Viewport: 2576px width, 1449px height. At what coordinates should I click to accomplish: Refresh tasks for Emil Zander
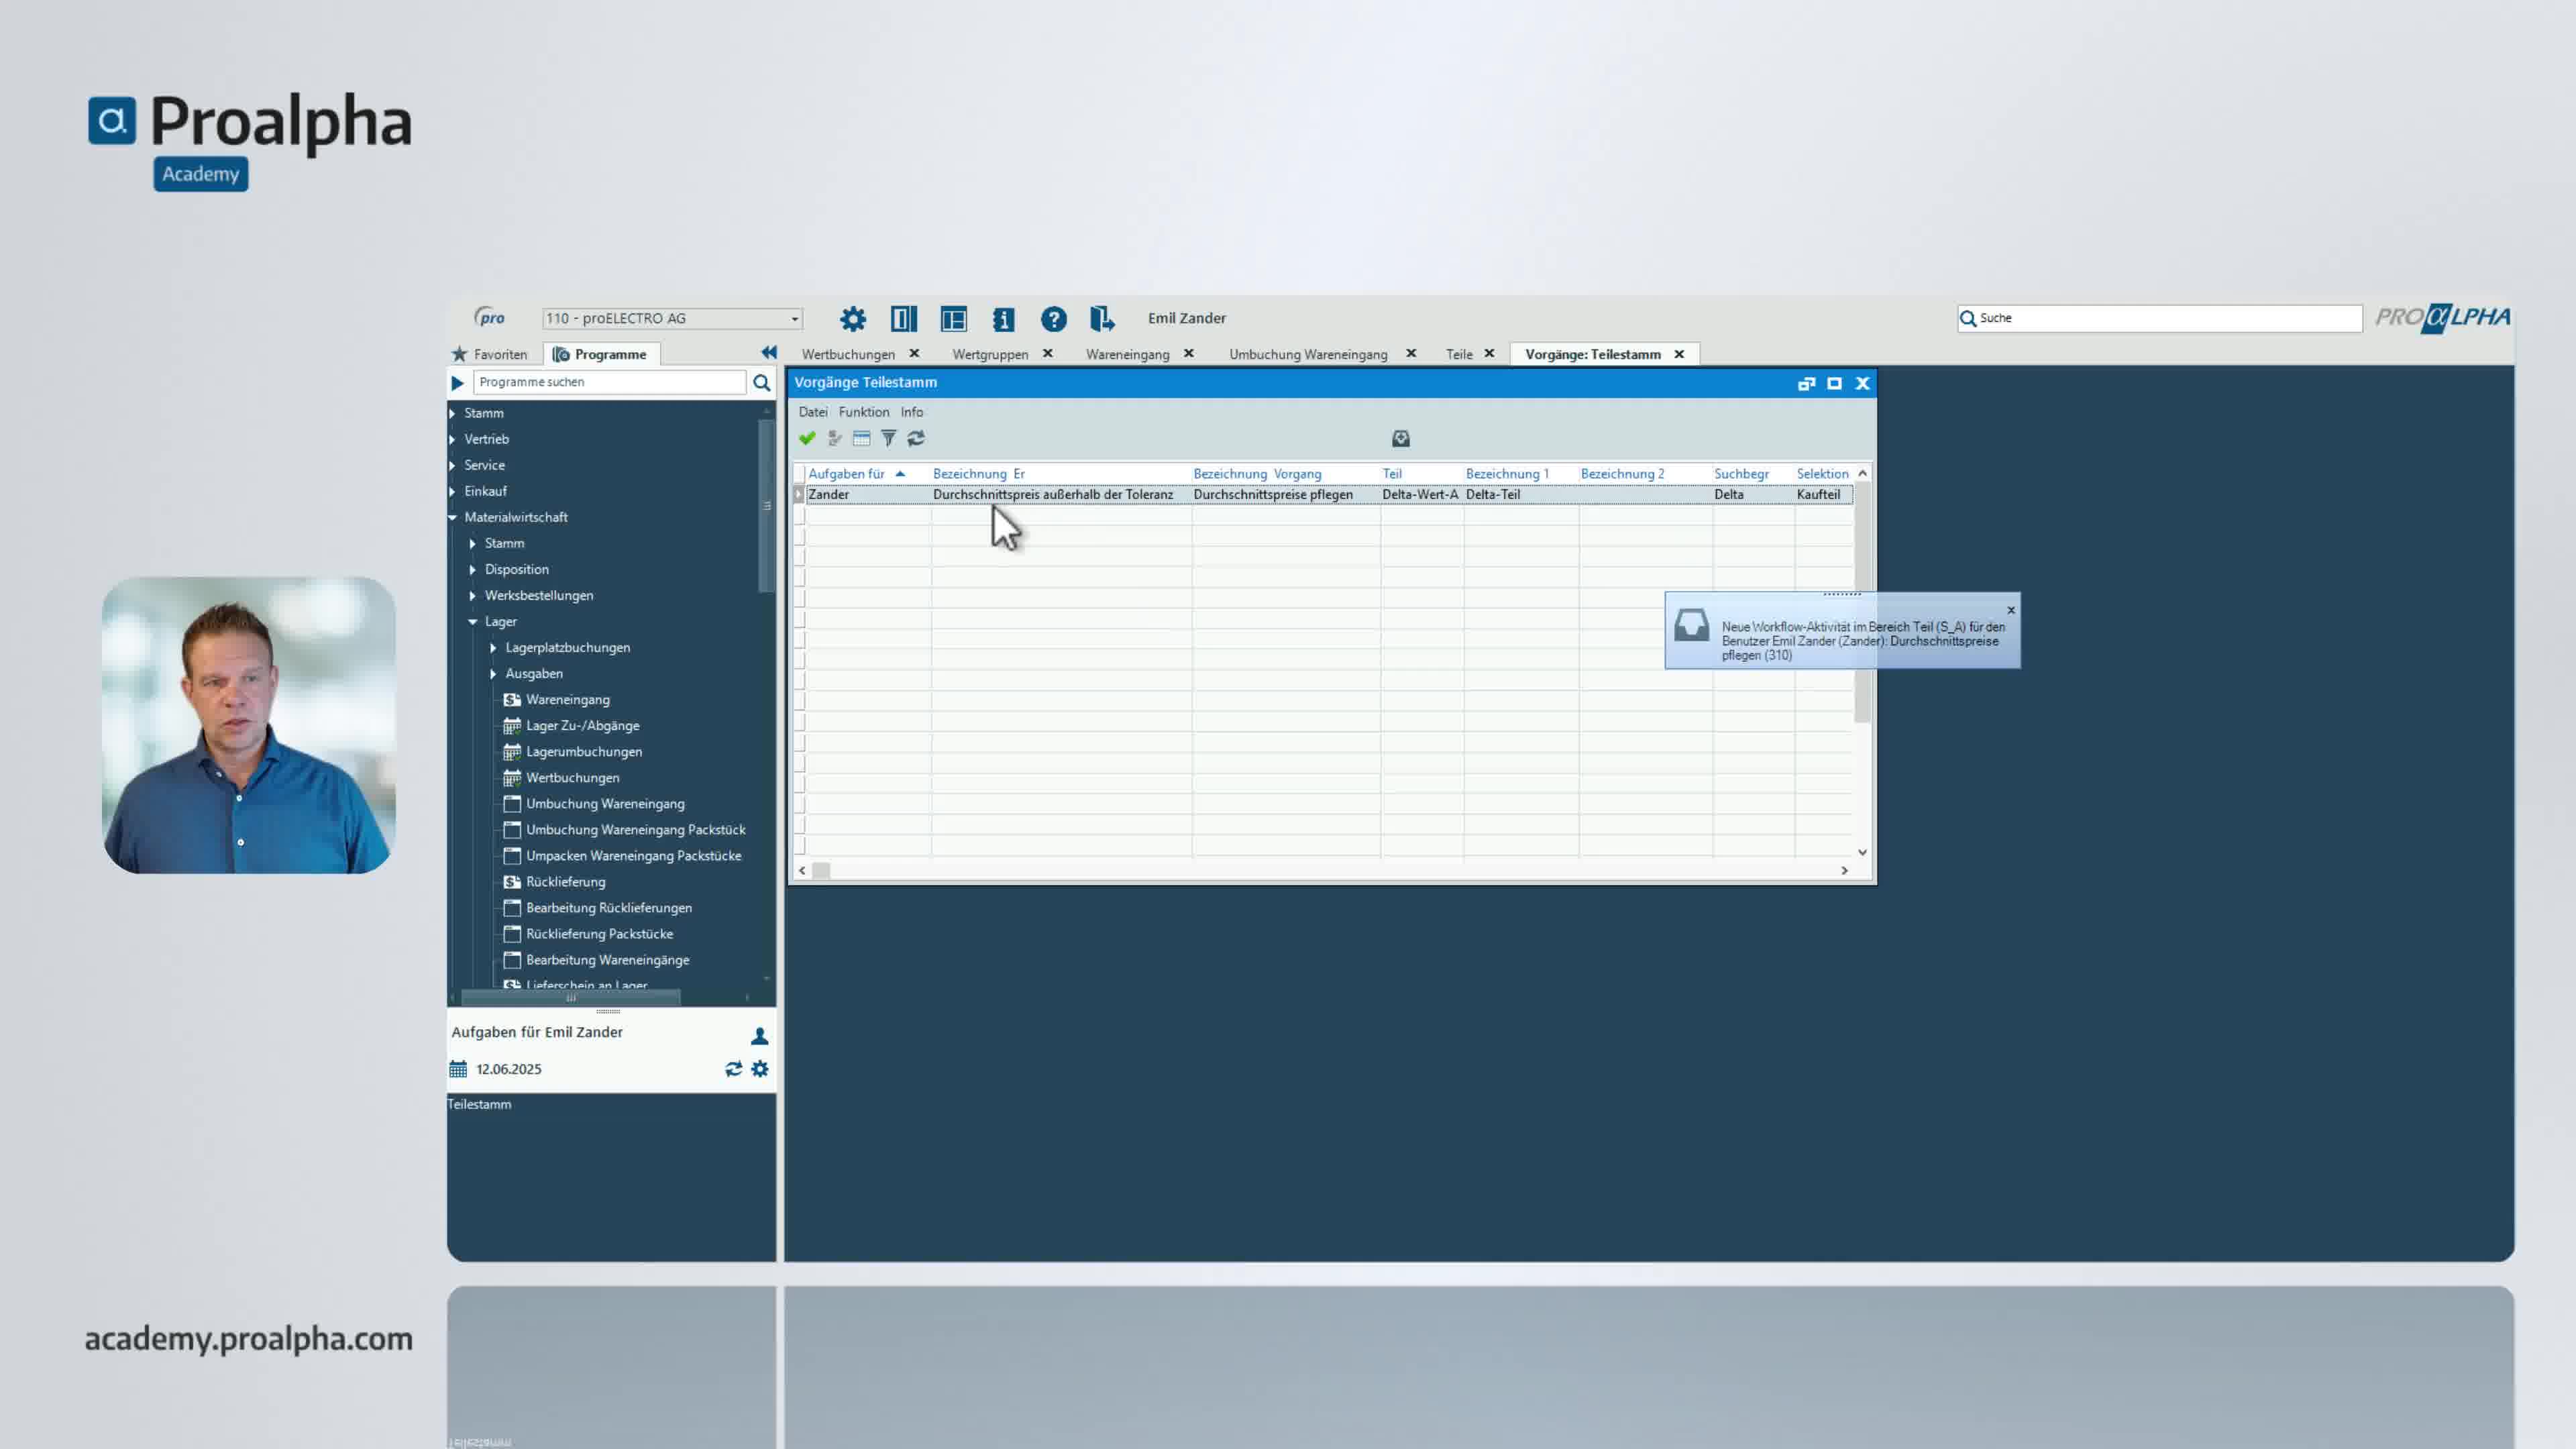[733, 1069]
